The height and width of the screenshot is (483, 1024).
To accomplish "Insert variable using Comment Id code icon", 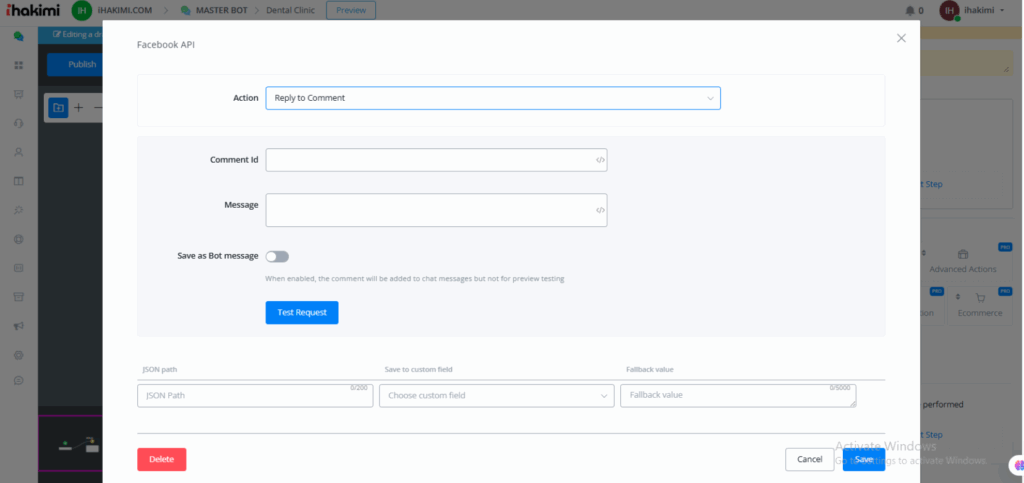I will pos(600,160).
